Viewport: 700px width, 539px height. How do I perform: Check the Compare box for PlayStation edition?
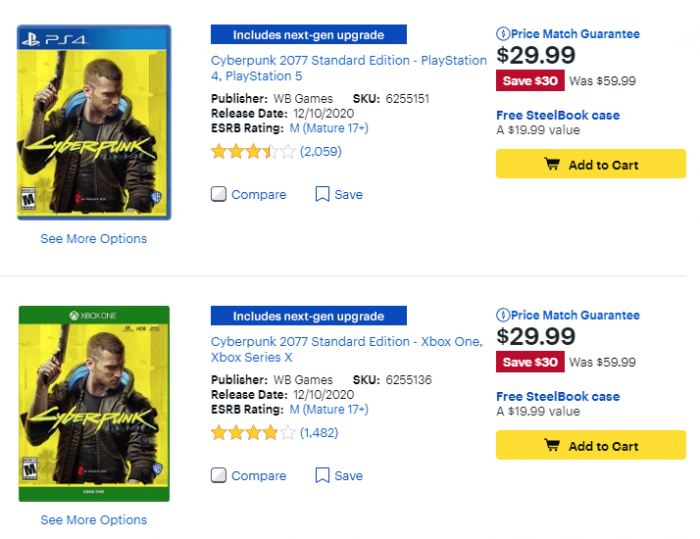(x=218, y=194)
